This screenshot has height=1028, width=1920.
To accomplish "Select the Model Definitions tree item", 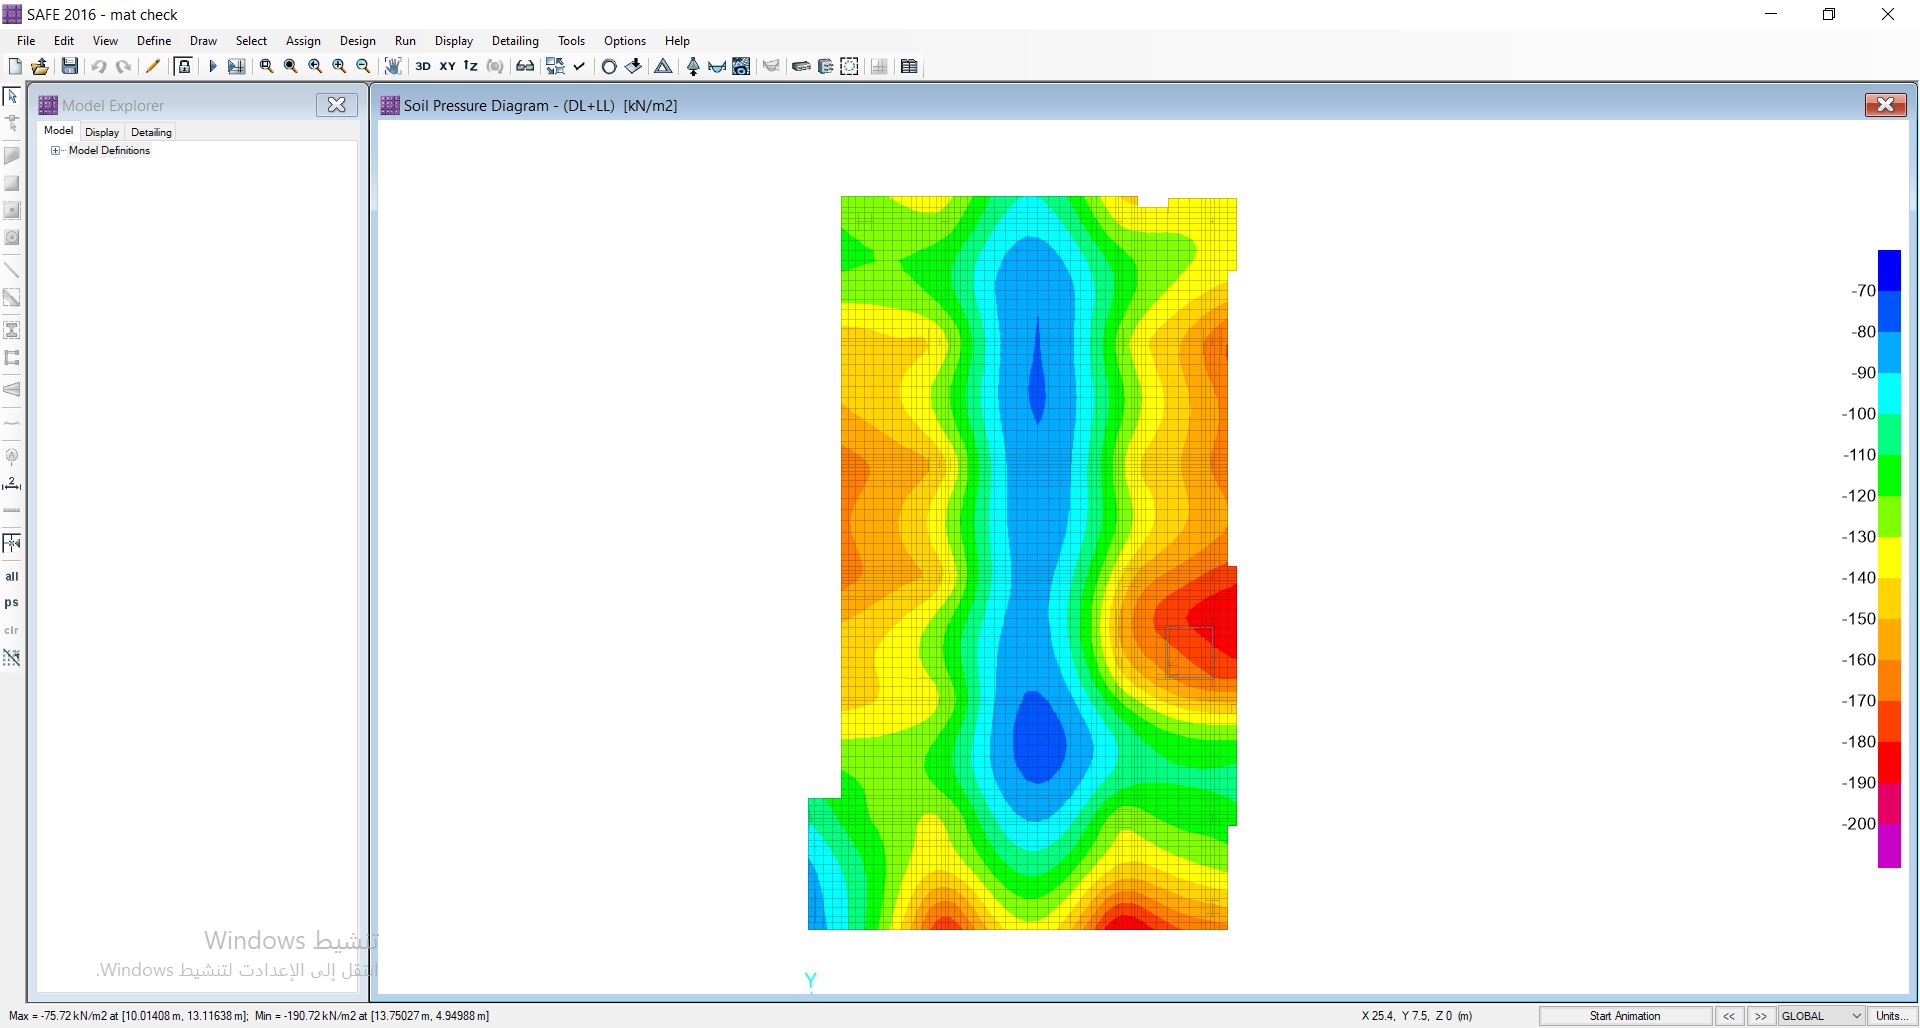I will pos(109,151).
